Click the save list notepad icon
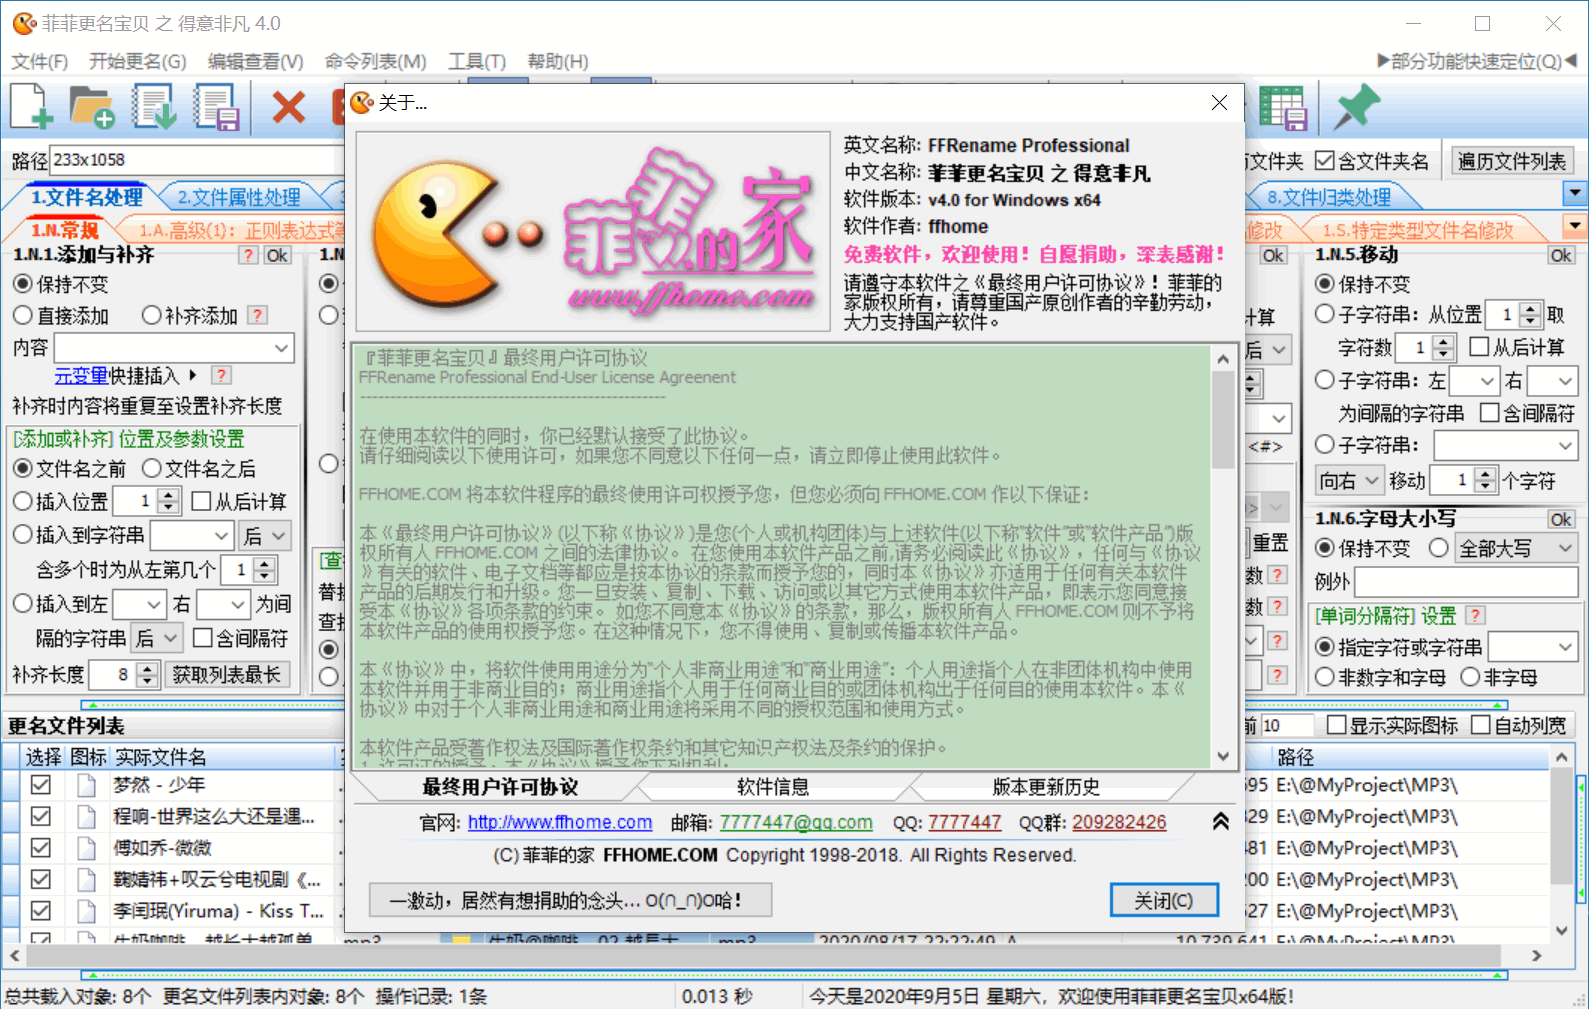The image size is (1589, 1009). click(216, 106)
